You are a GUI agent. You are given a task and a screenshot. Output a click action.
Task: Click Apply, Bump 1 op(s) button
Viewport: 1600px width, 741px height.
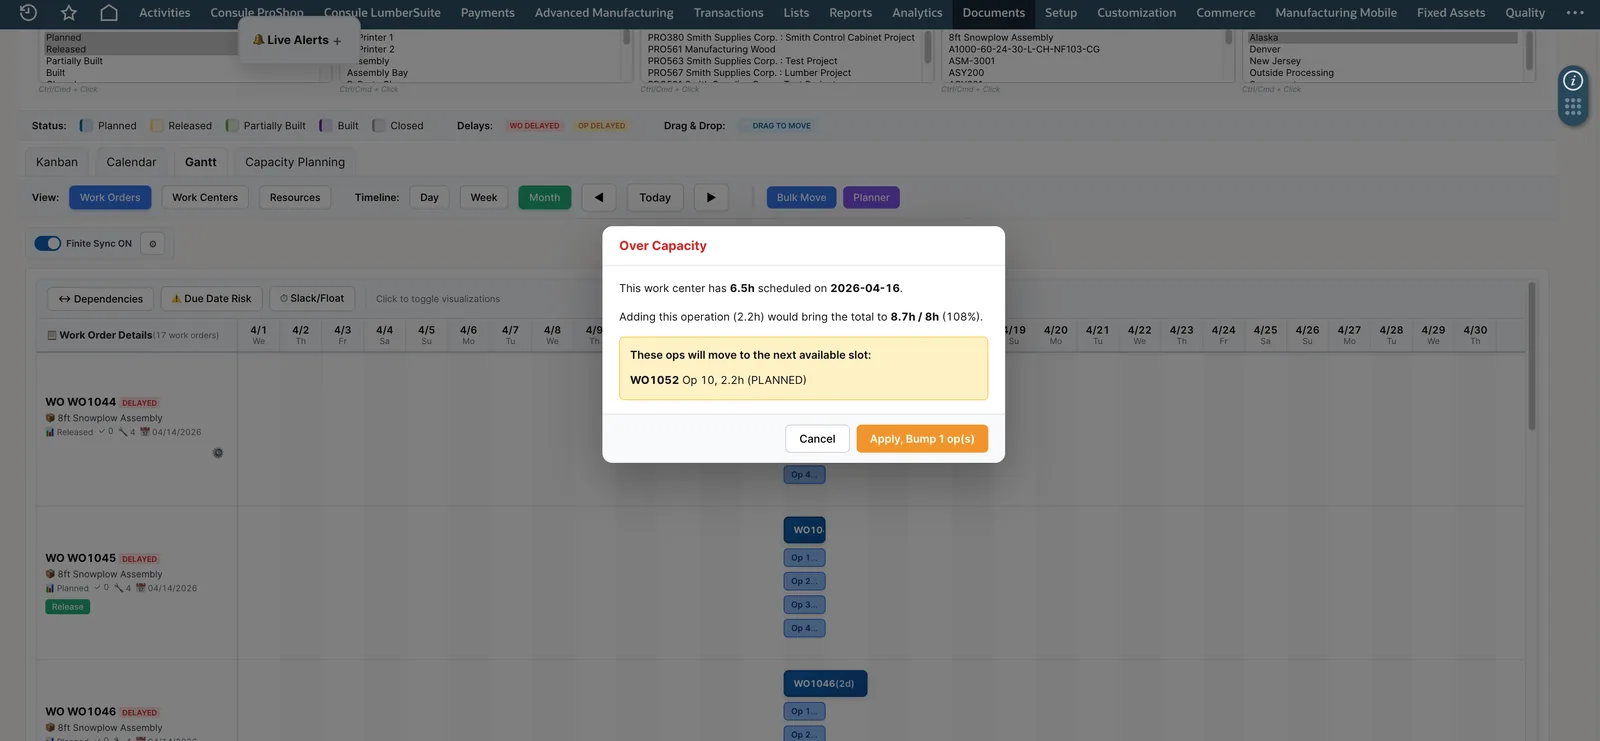pos(922,439)
